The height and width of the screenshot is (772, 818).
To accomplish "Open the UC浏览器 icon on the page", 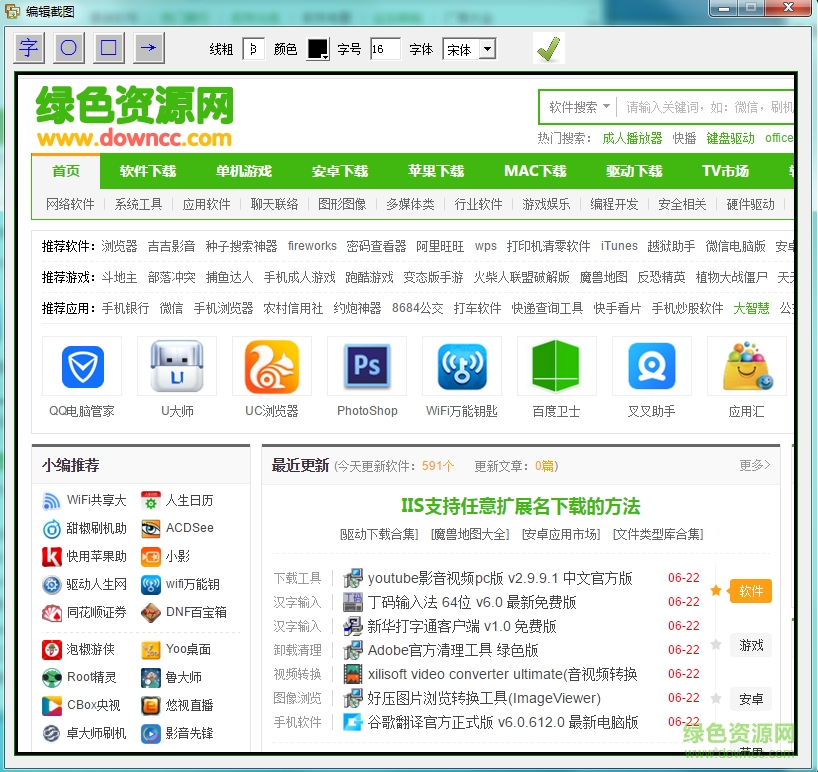I will (271, 365).
